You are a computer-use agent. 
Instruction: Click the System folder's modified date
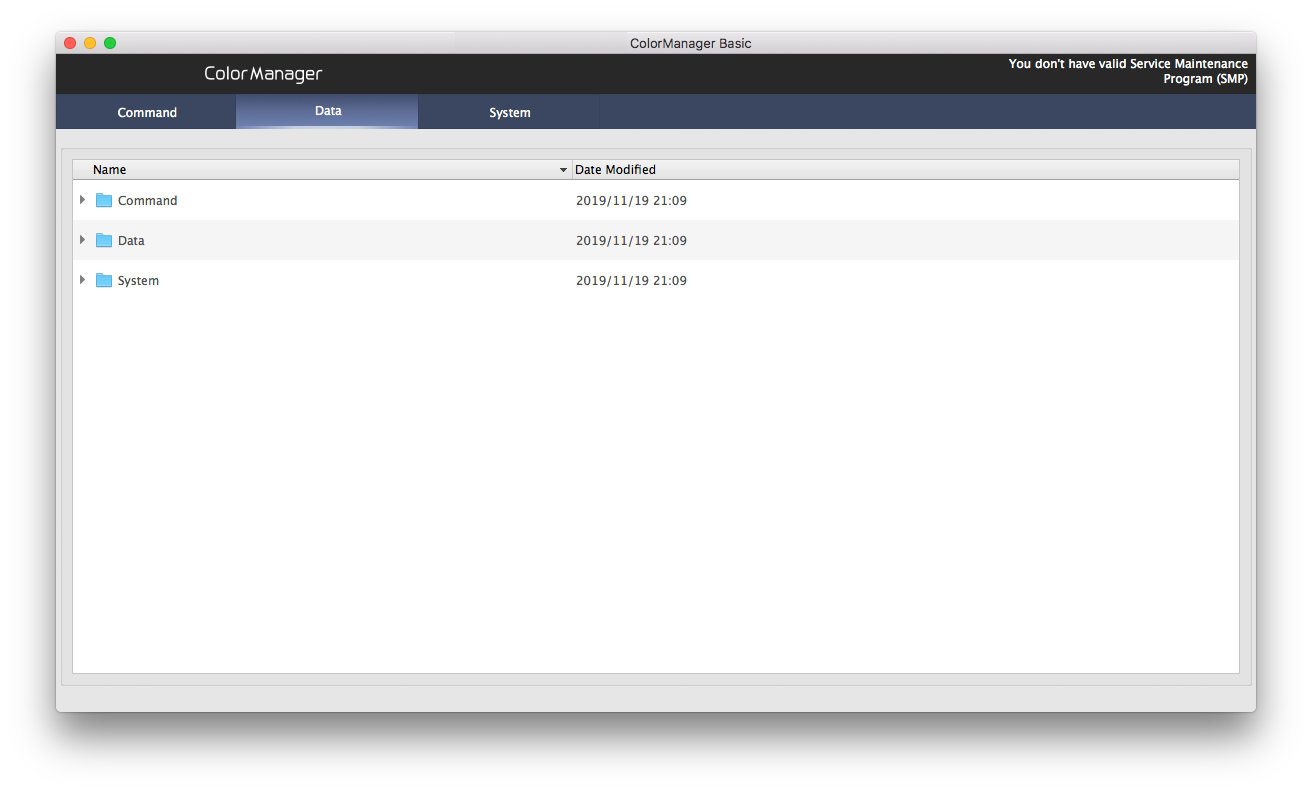coord(631,280)
